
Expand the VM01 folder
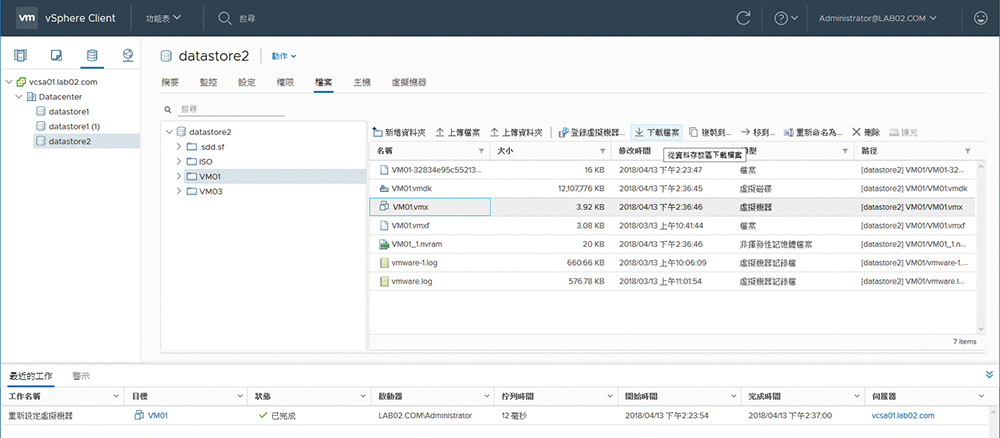tap(179, 176)
